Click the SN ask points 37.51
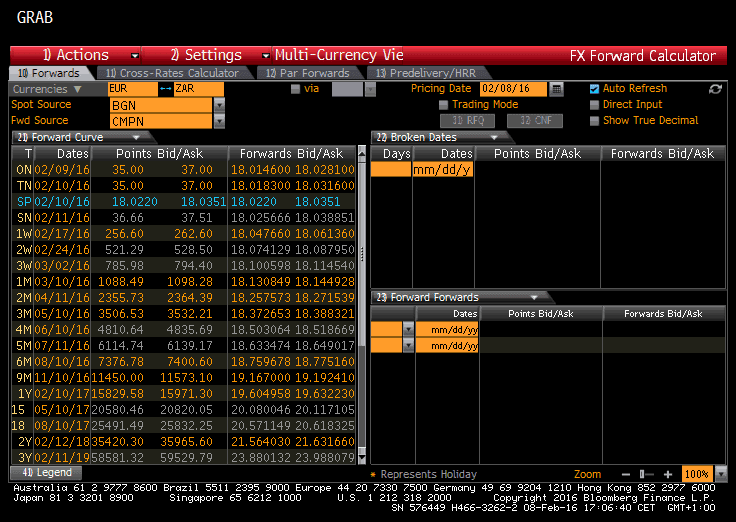 [x=197, y=218]
